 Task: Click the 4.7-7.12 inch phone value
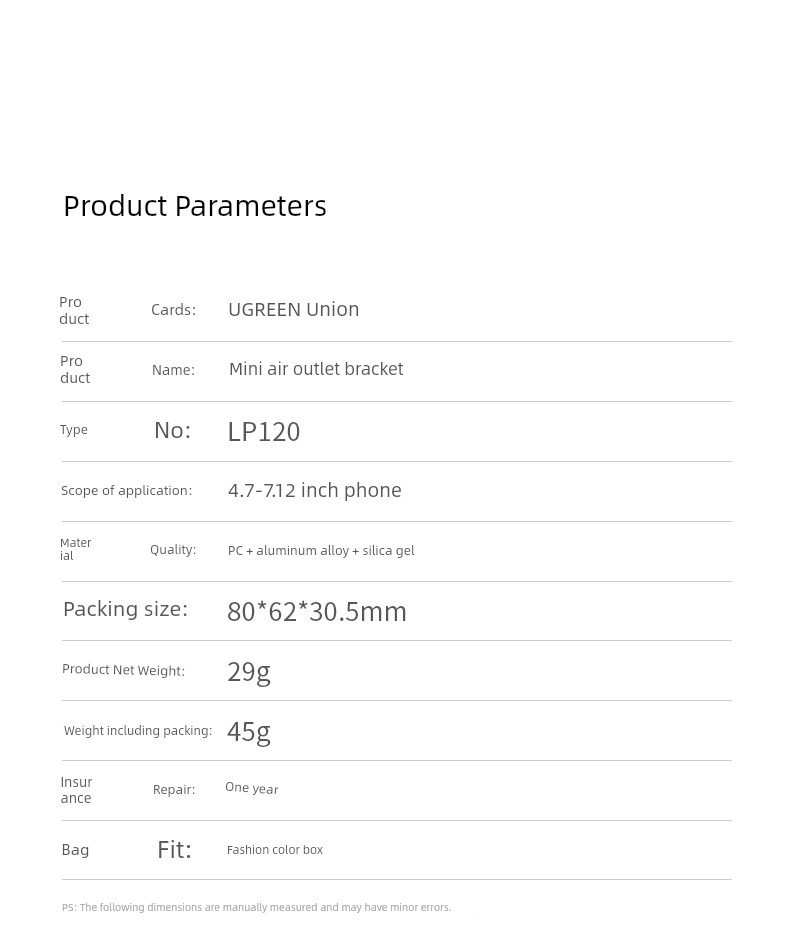[x=315, y=490]
